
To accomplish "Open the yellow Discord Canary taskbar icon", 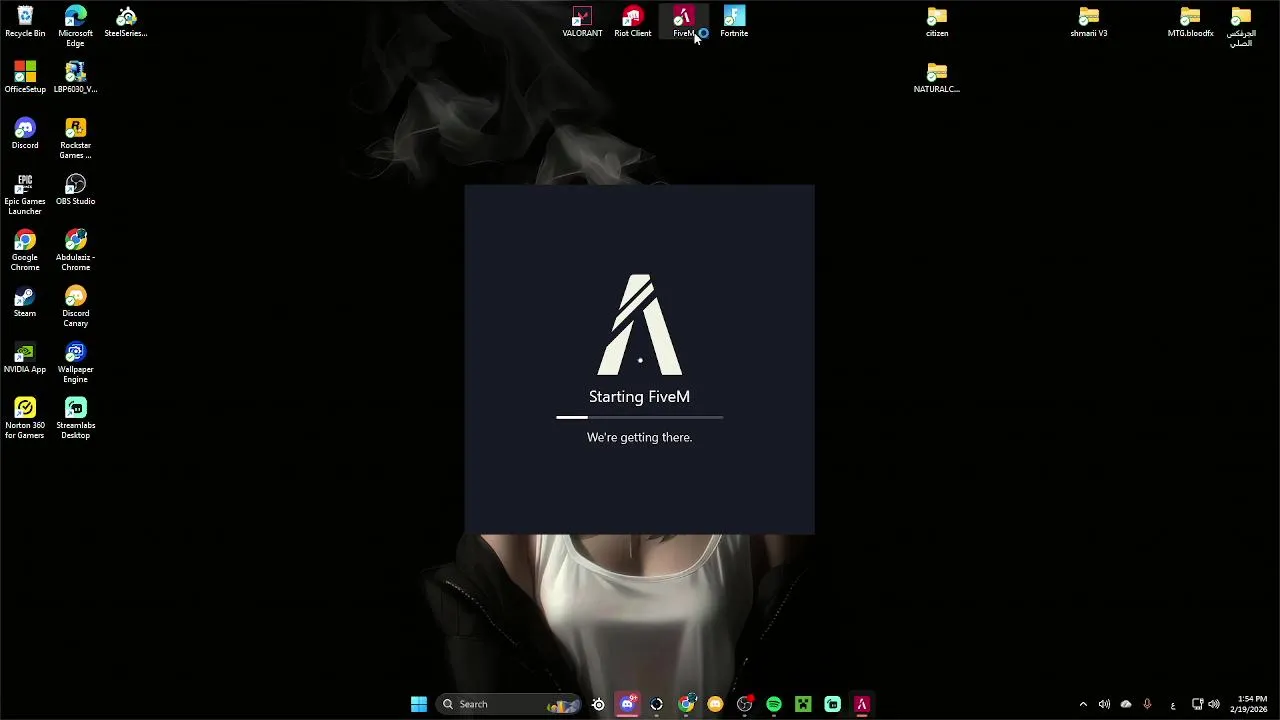I will (715, 704).
